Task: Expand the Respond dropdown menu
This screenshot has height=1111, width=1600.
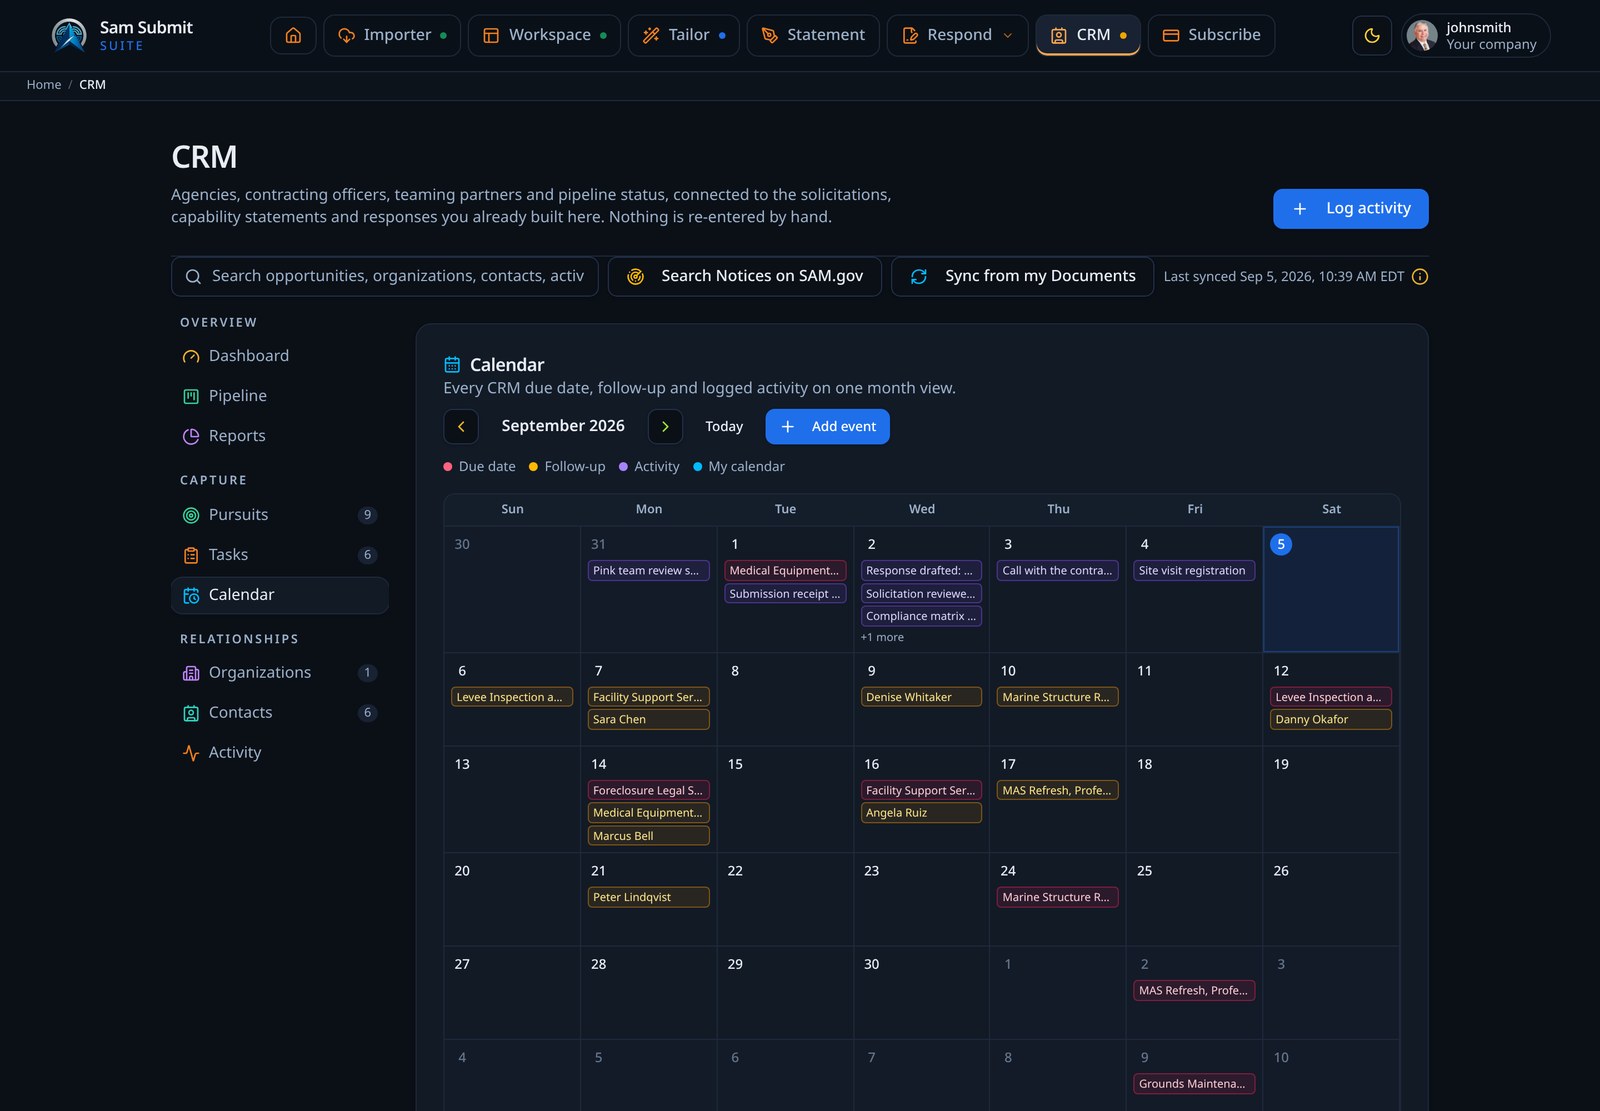Action: click(x=957, y=35)
